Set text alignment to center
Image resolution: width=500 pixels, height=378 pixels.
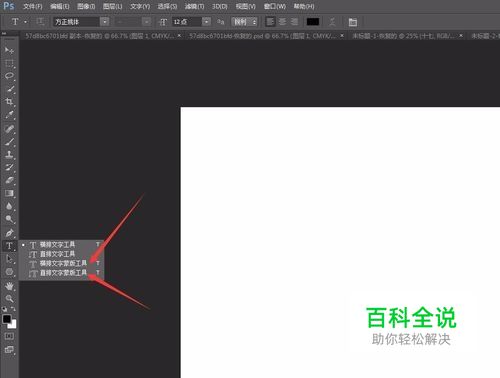[x=282, y=22]
